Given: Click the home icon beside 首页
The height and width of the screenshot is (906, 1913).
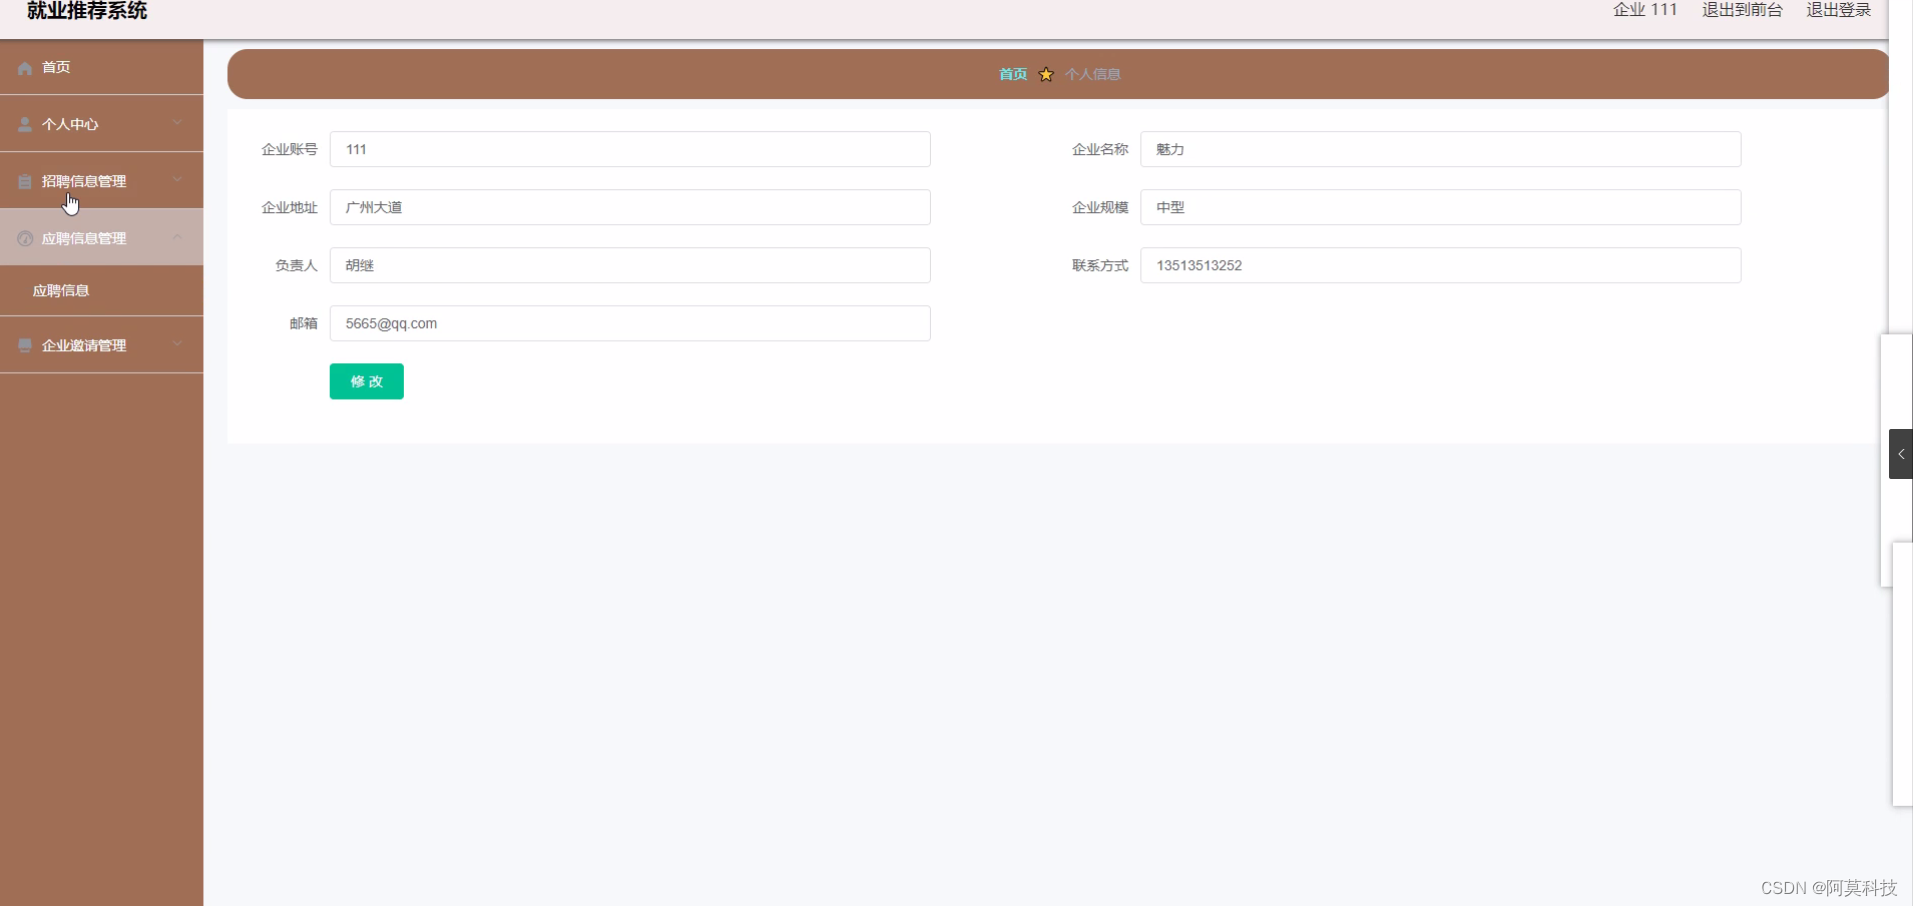Looking at the screenshot, I should [x=24, y=67].
